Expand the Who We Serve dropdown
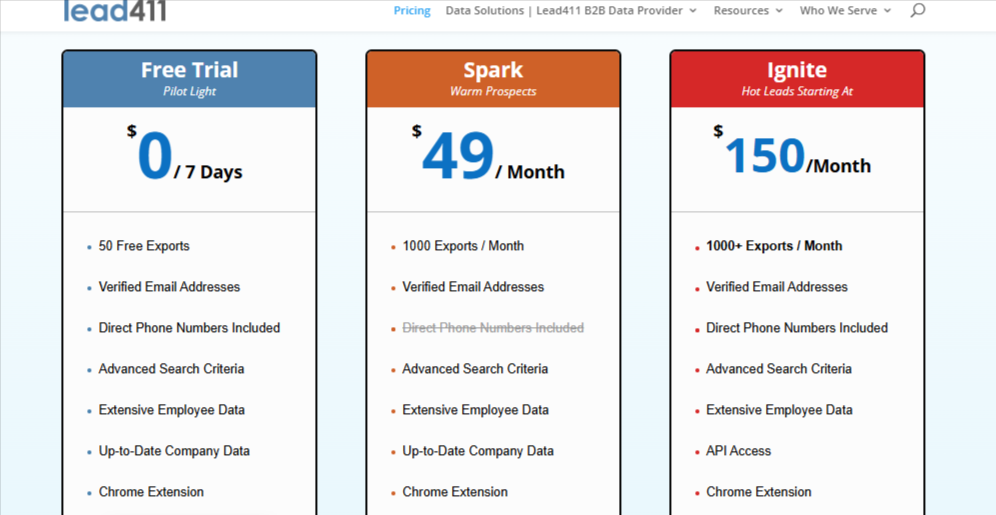 pos(845,11)
